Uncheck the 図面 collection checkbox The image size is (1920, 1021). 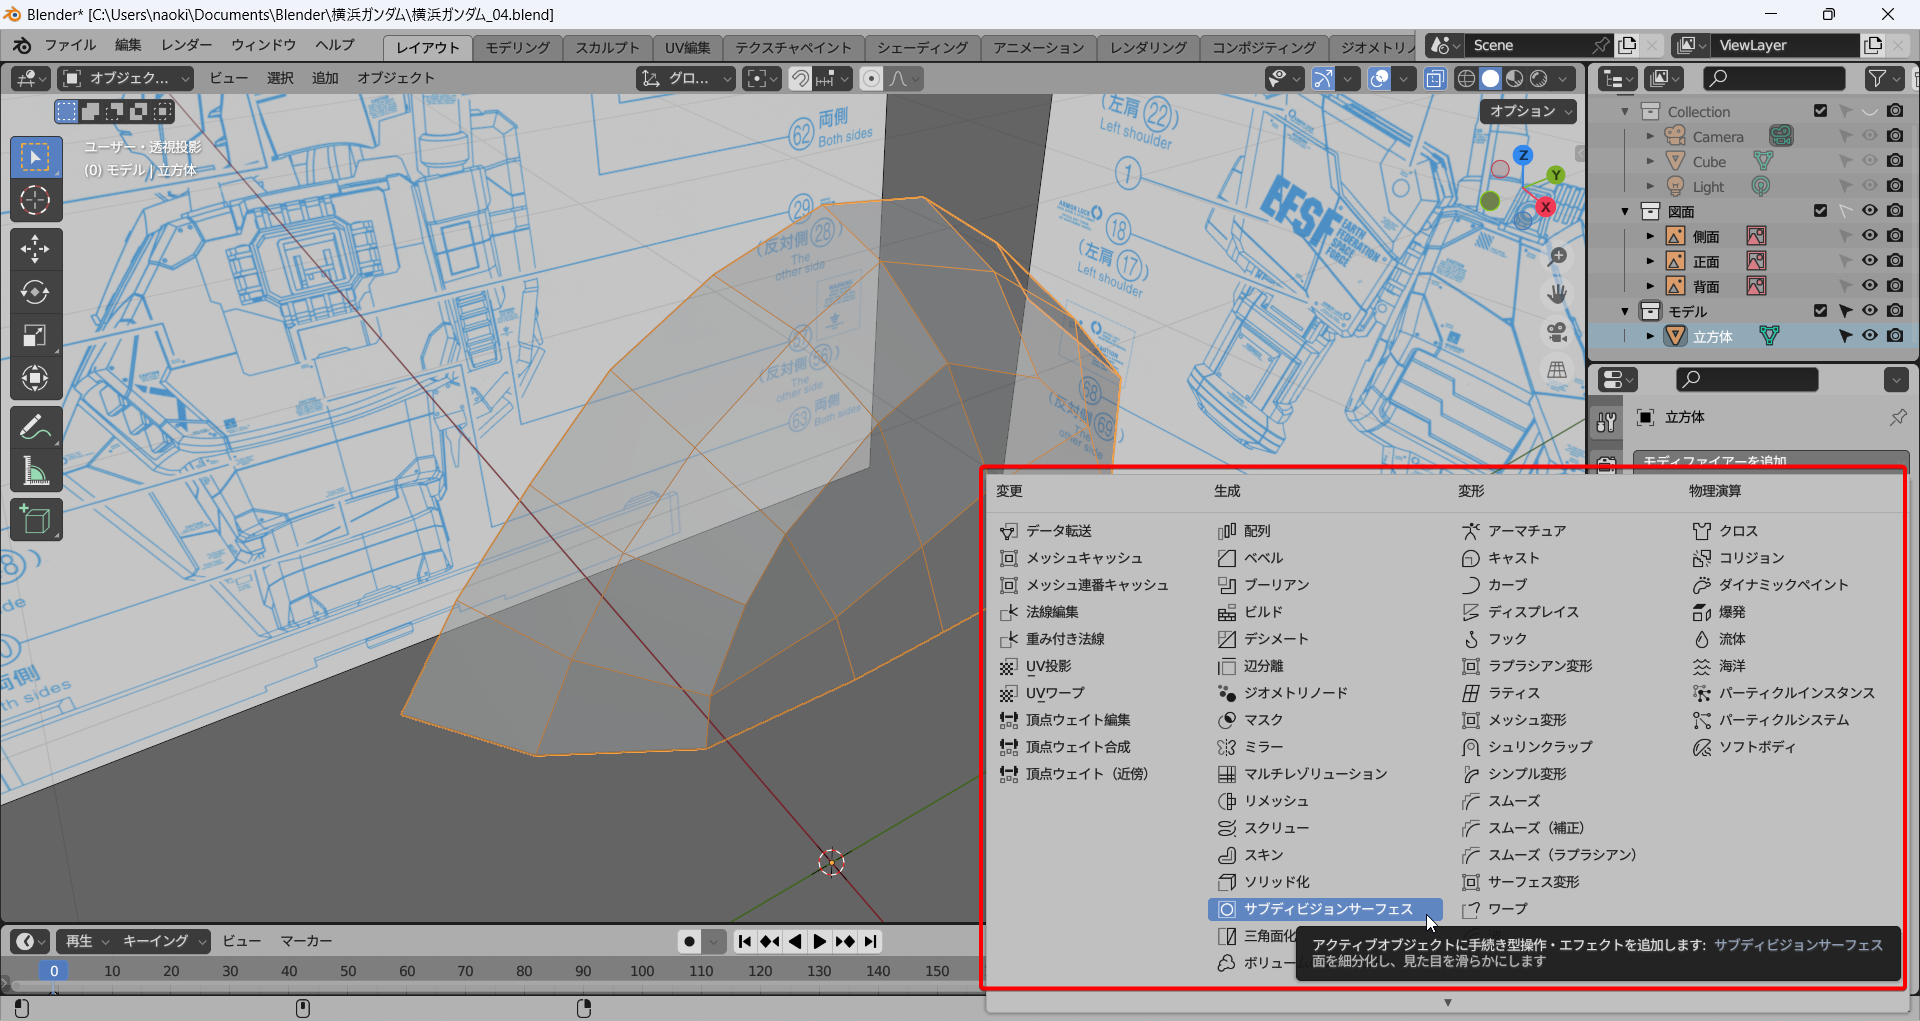tap(1820, 211)
